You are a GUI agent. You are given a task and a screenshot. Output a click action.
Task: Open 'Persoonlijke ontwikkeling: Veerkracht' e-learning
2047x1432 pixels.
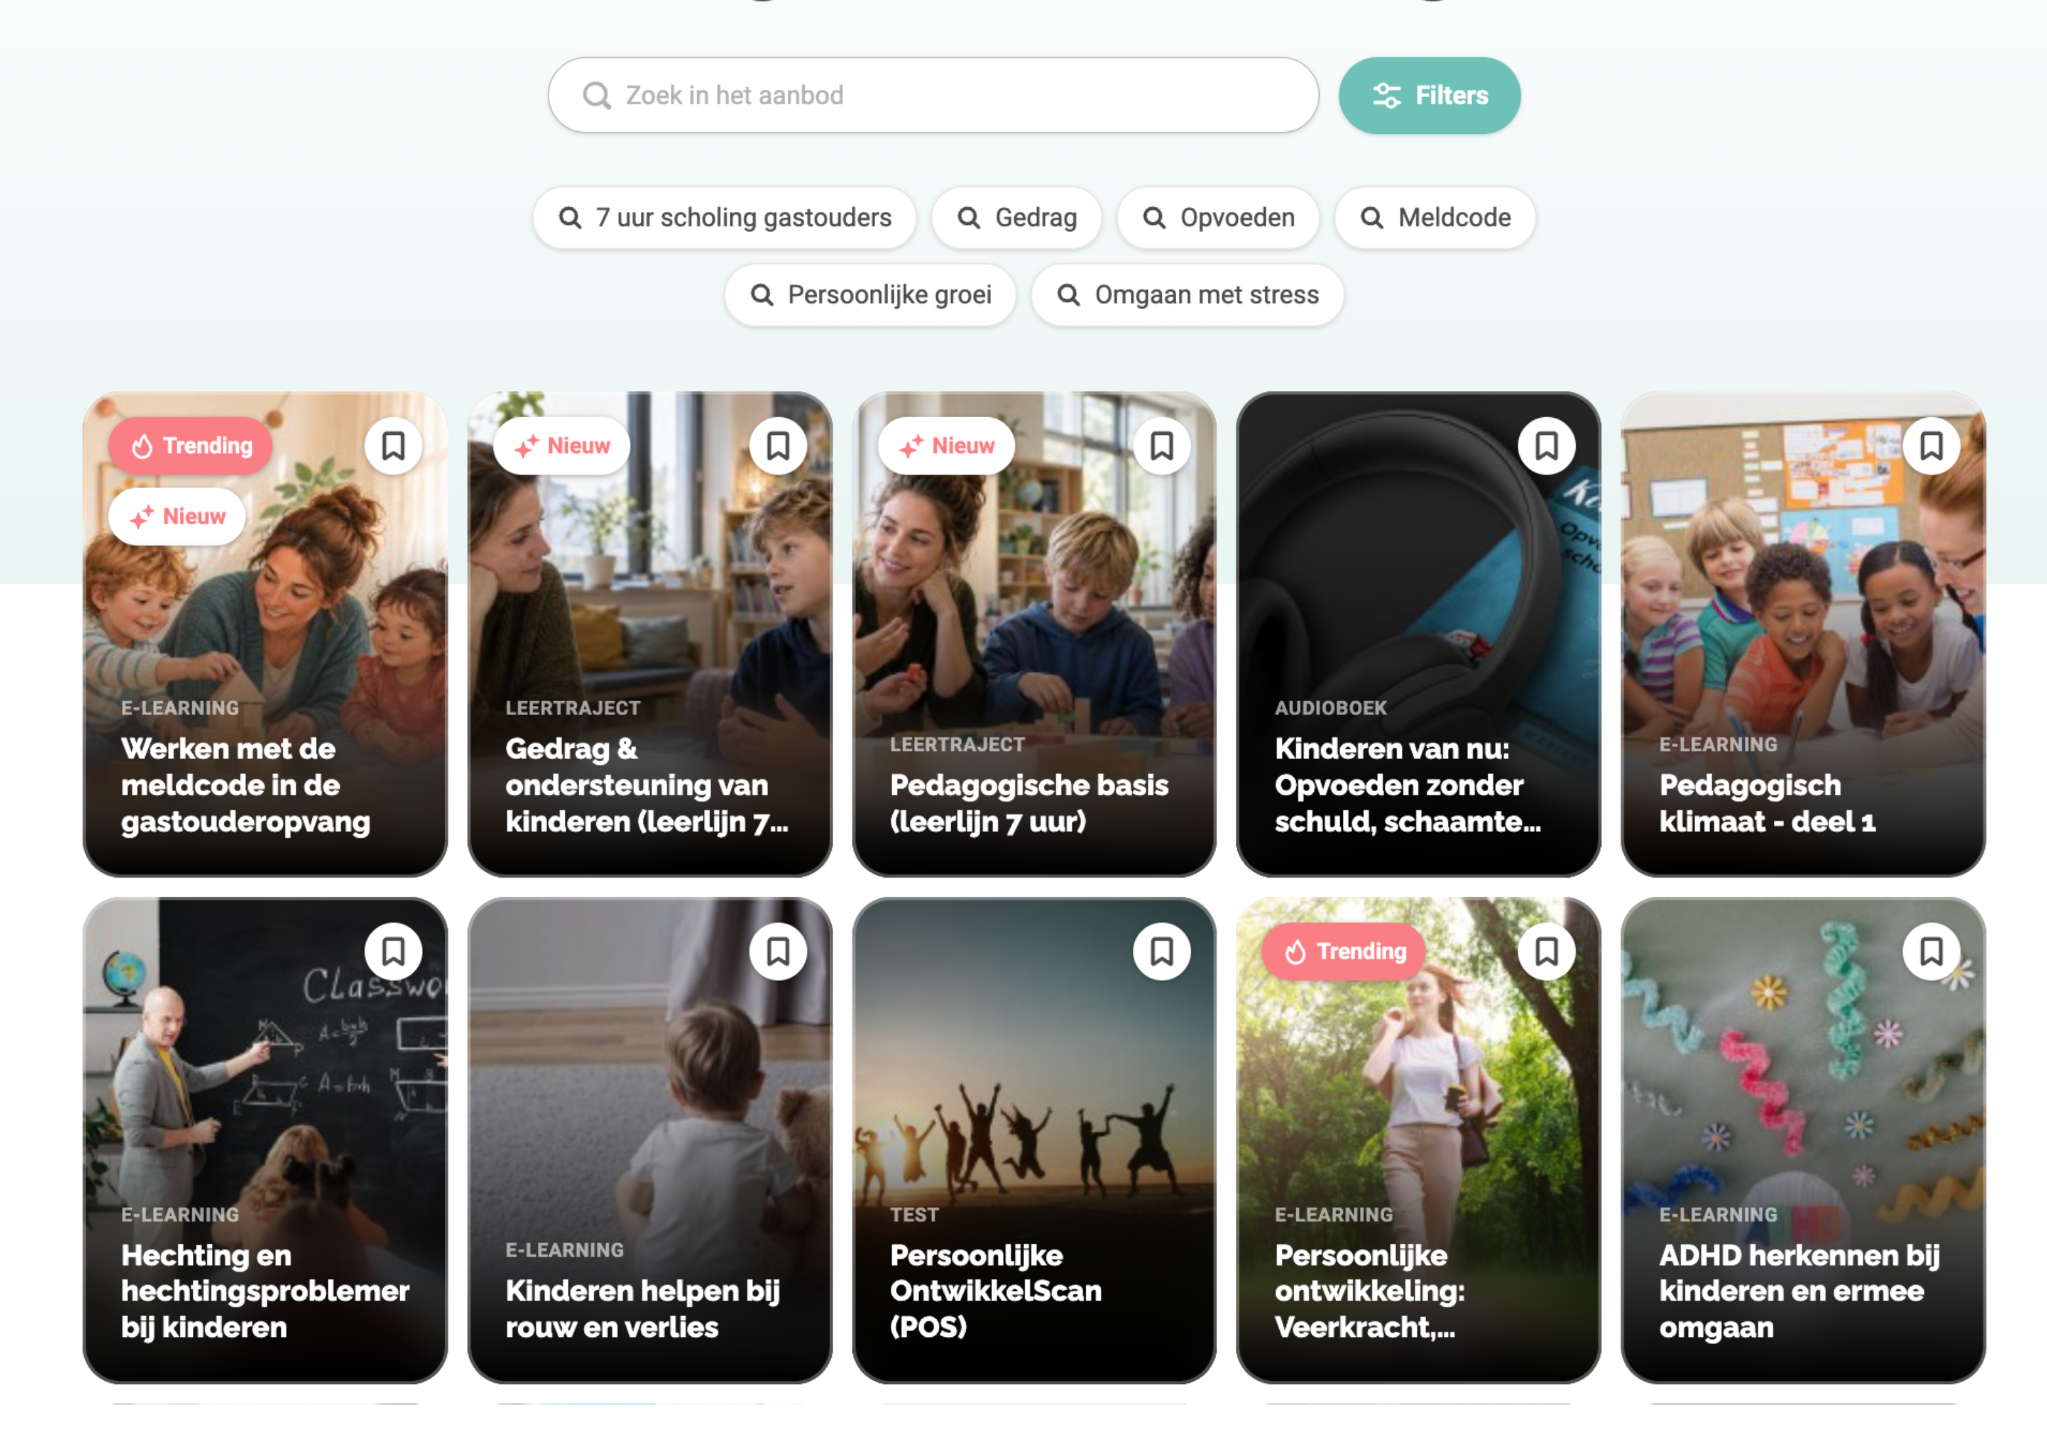[x=1419, y=1140]
